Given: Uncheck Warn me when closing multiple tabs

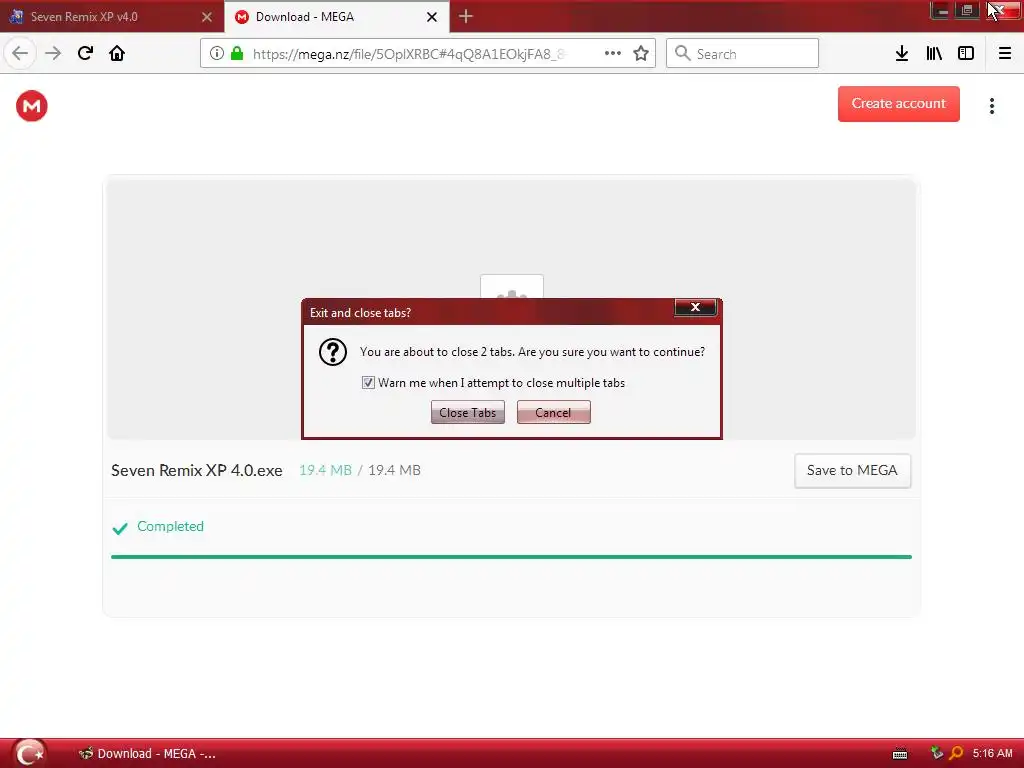Looking at the screenshot, I should [368, 383].
